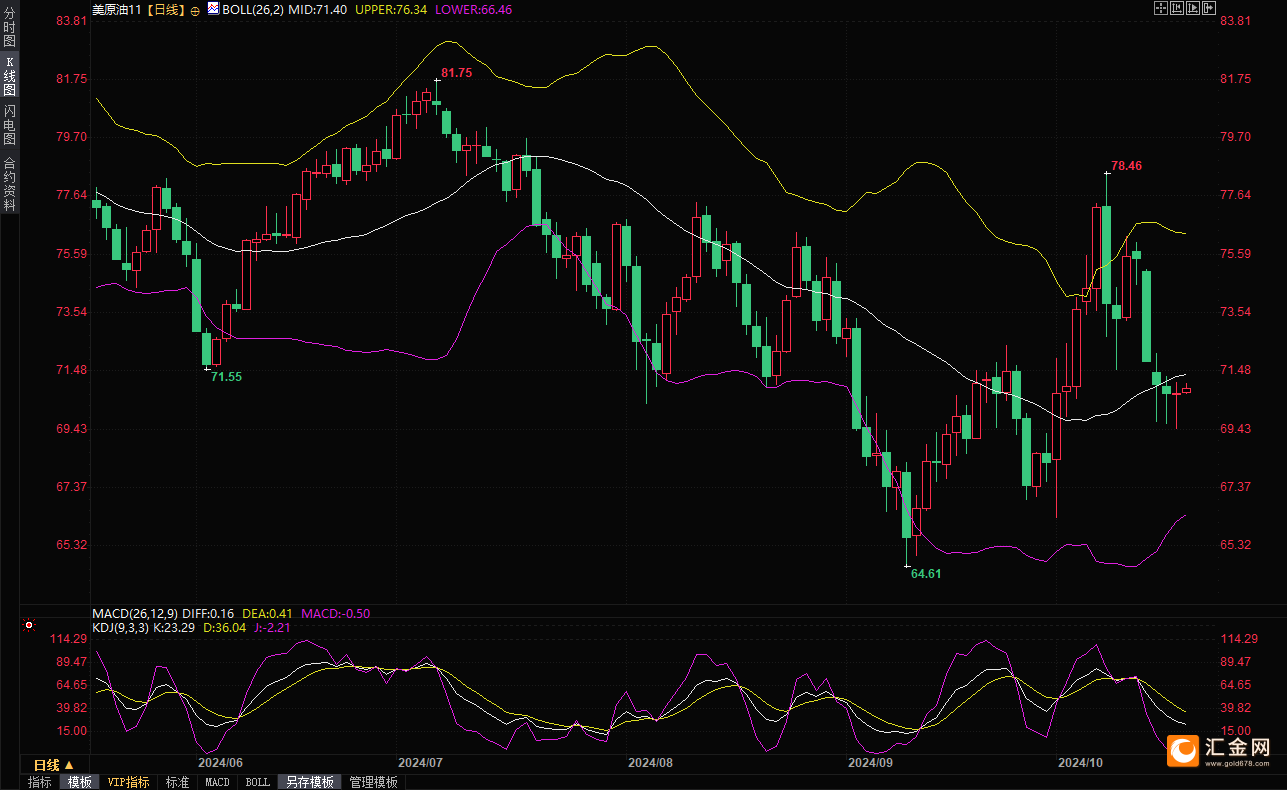
Task: Click the panel expand arrow icon at top right
Action: coord(1209,8)
